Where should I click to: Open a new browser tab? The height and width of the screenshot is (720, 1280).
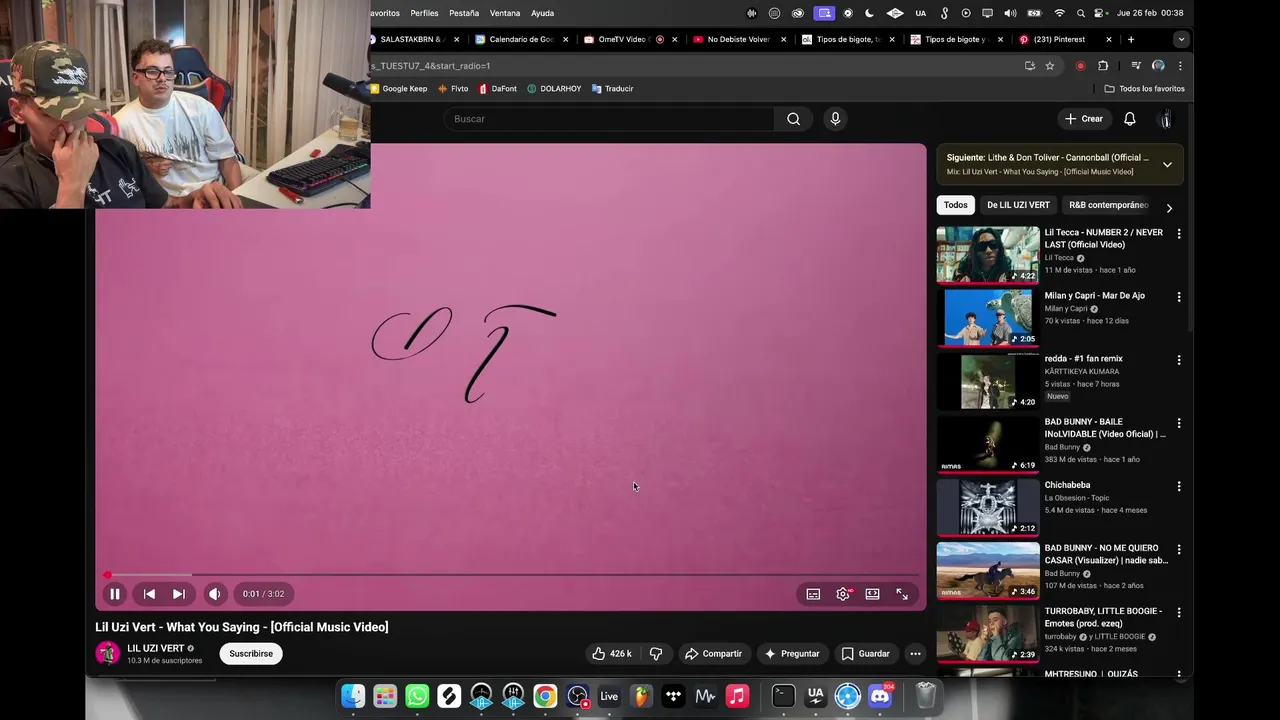tap(1131, 40)
